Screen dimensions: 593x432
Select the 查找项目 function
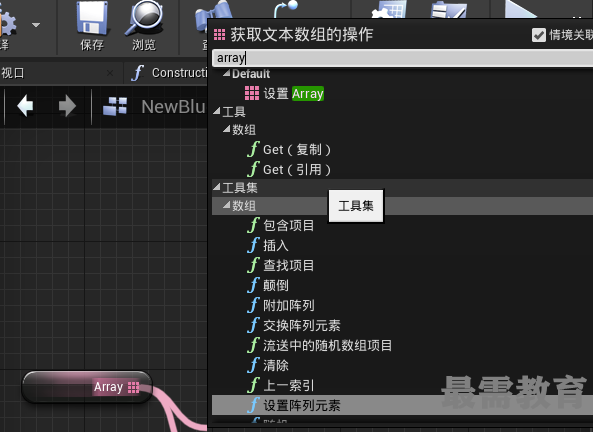point(281,265)
